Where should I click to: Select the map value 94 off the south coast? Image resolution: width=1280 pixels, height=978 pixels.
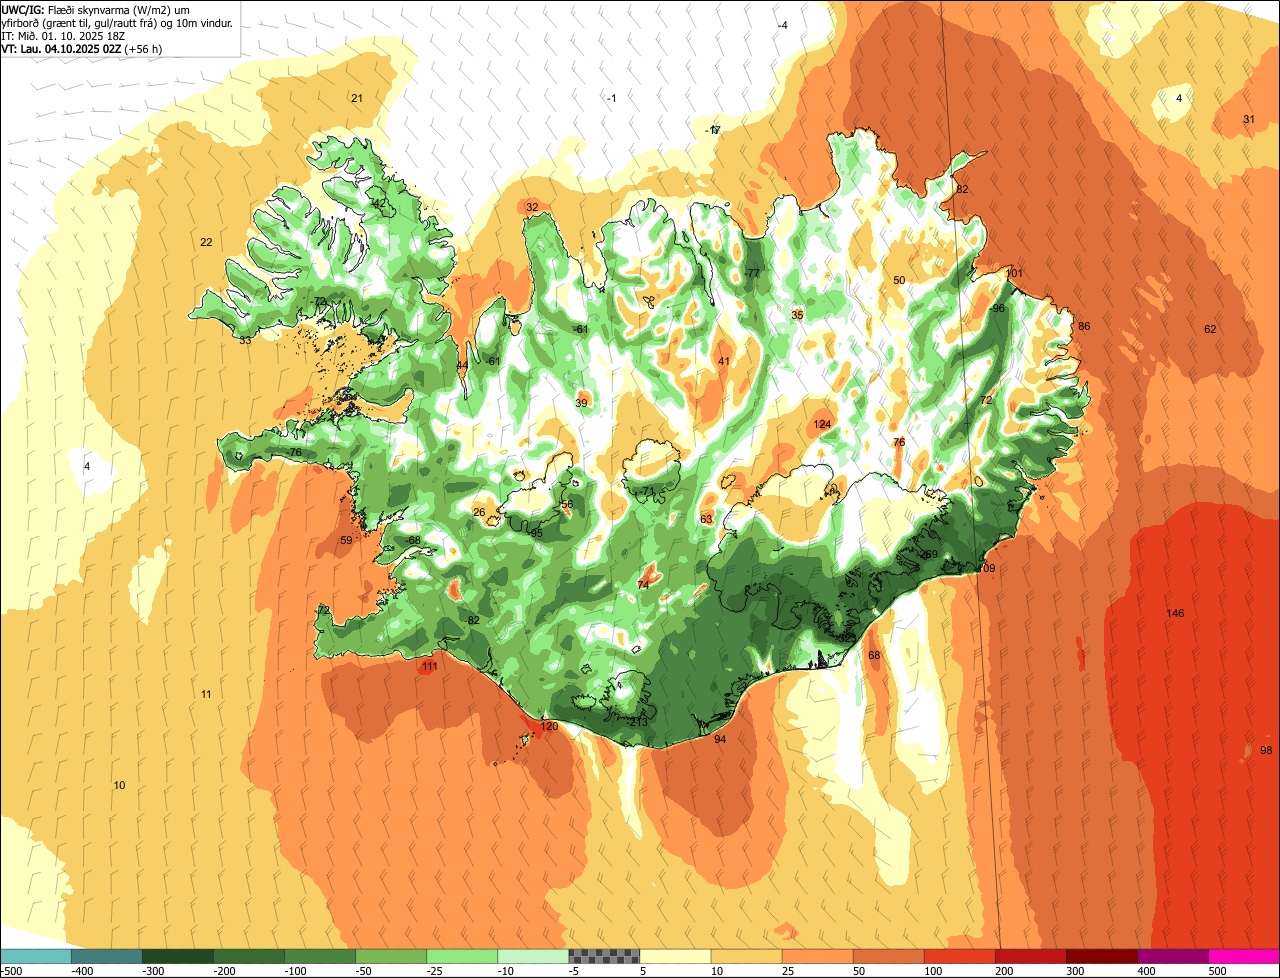[x=720, y=739]
